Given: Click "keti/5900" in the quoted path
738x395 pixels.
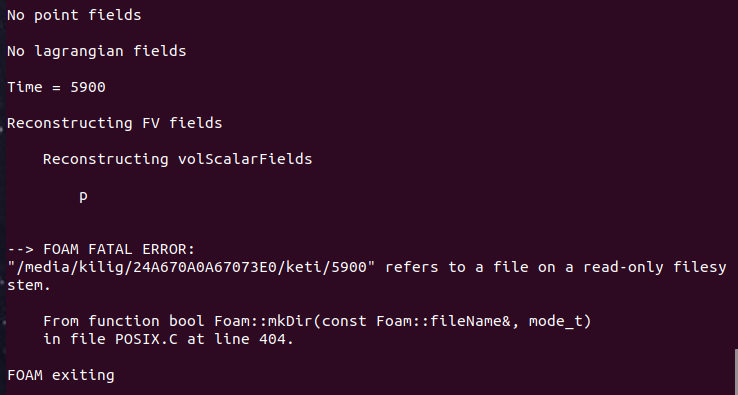Looking at the screenshot, I should click(326, 267).
